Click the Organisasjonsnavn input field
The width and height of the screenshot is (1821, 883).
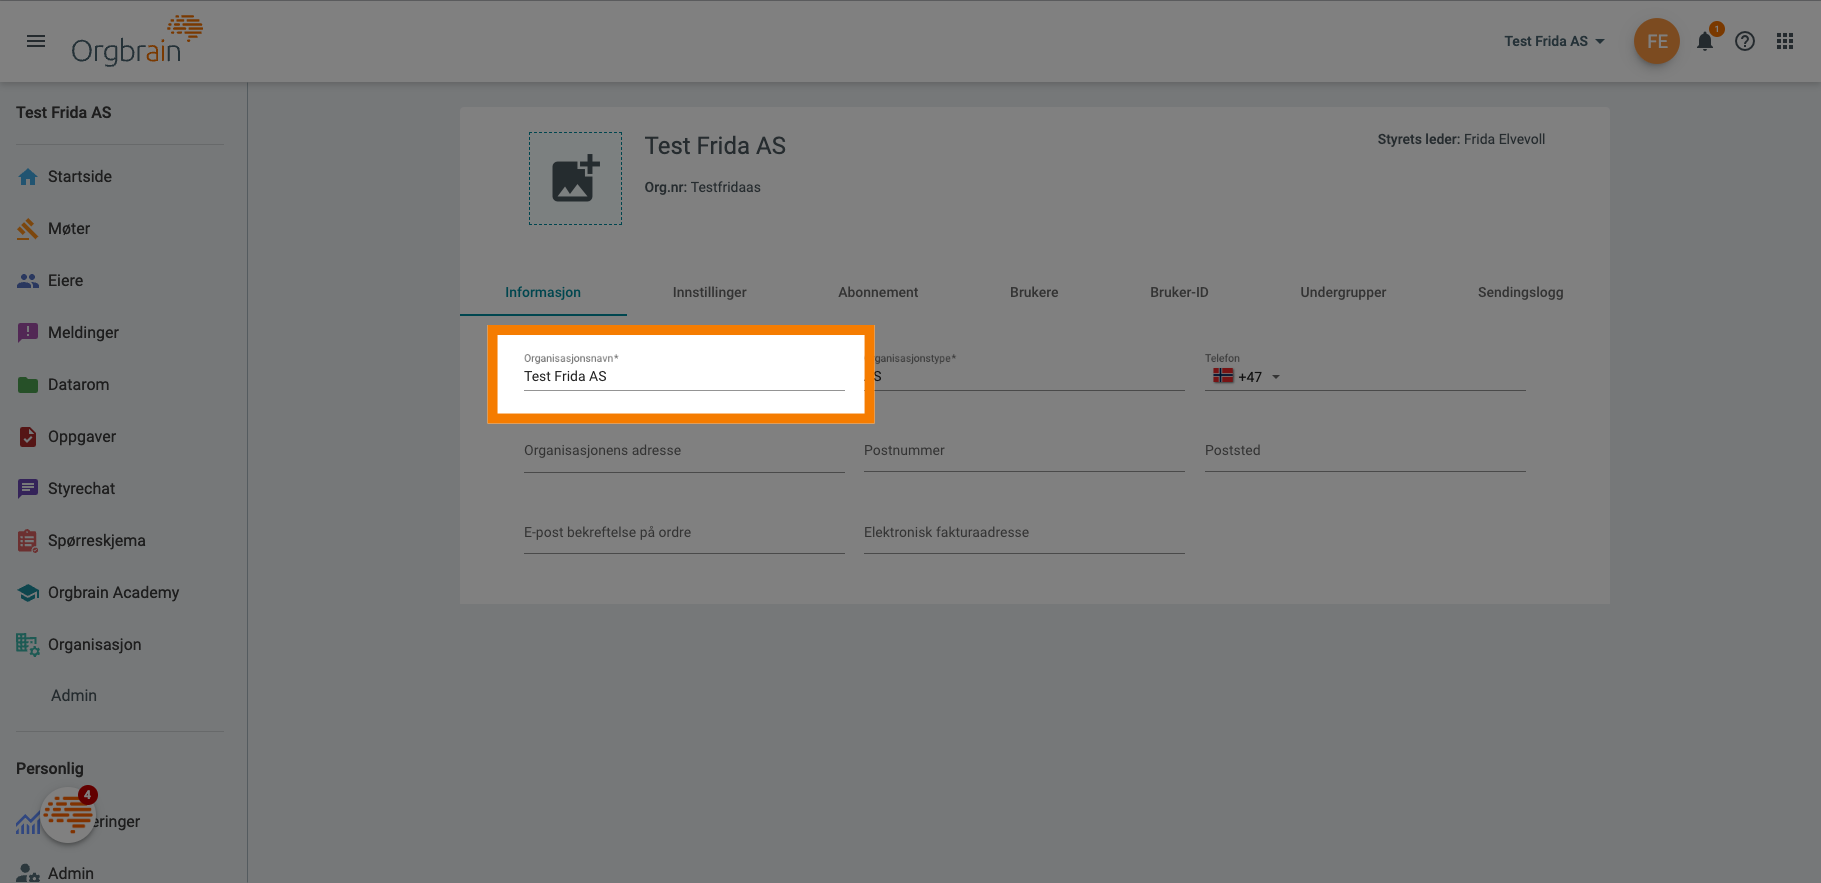pos(683,376)
